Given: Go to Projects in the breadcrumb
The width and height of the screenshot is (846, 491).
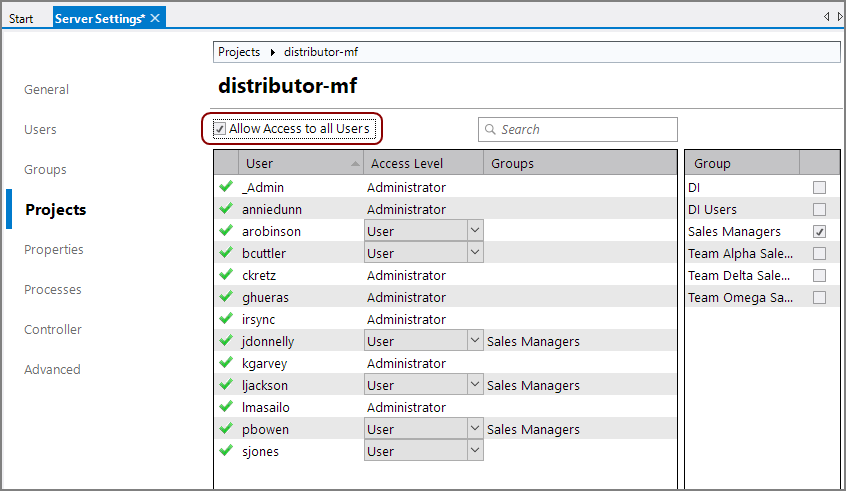Looking at the screenshot, I should tap(239, 52).
